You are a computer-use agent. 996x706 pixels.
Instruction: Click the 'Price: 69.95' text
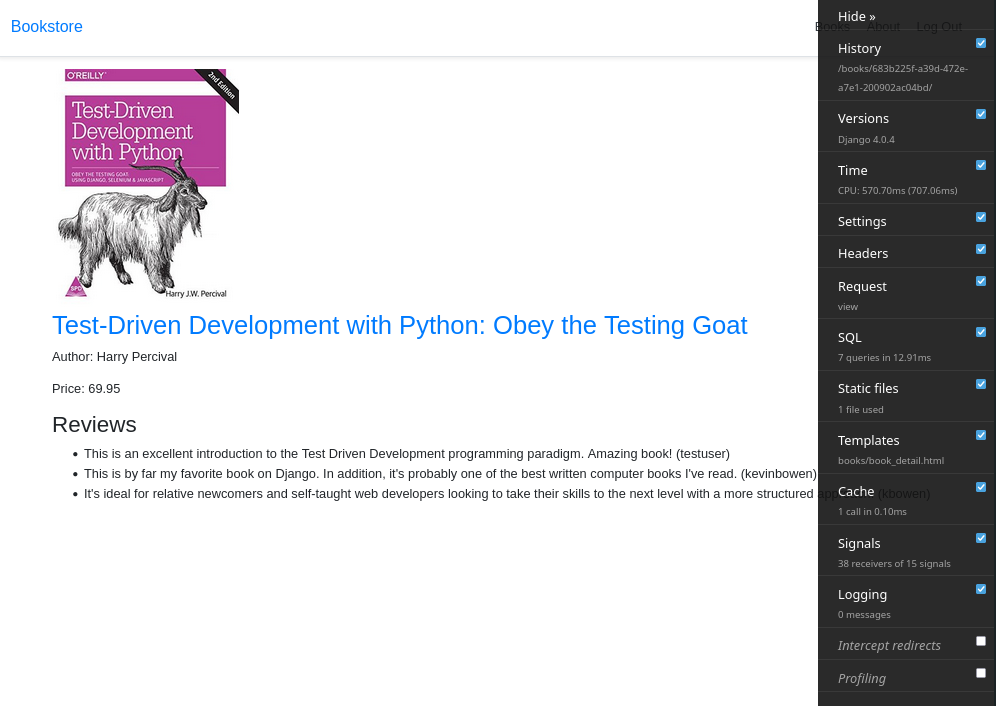[x=86, y=389]
